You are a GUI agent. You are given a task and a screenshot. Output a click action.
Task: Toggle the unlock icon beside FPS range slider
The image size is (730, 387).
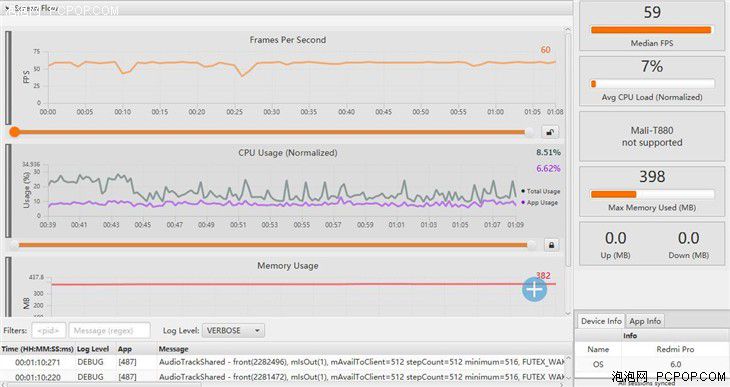tap(550, 132)
